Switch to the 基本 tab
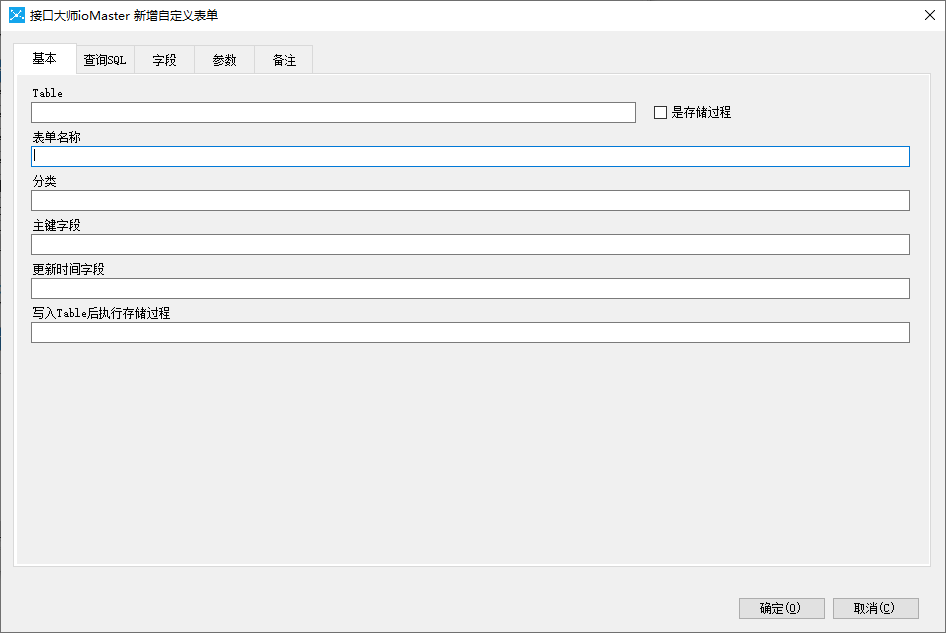This screenshot has width=946, height=633. tap(45, 59)
